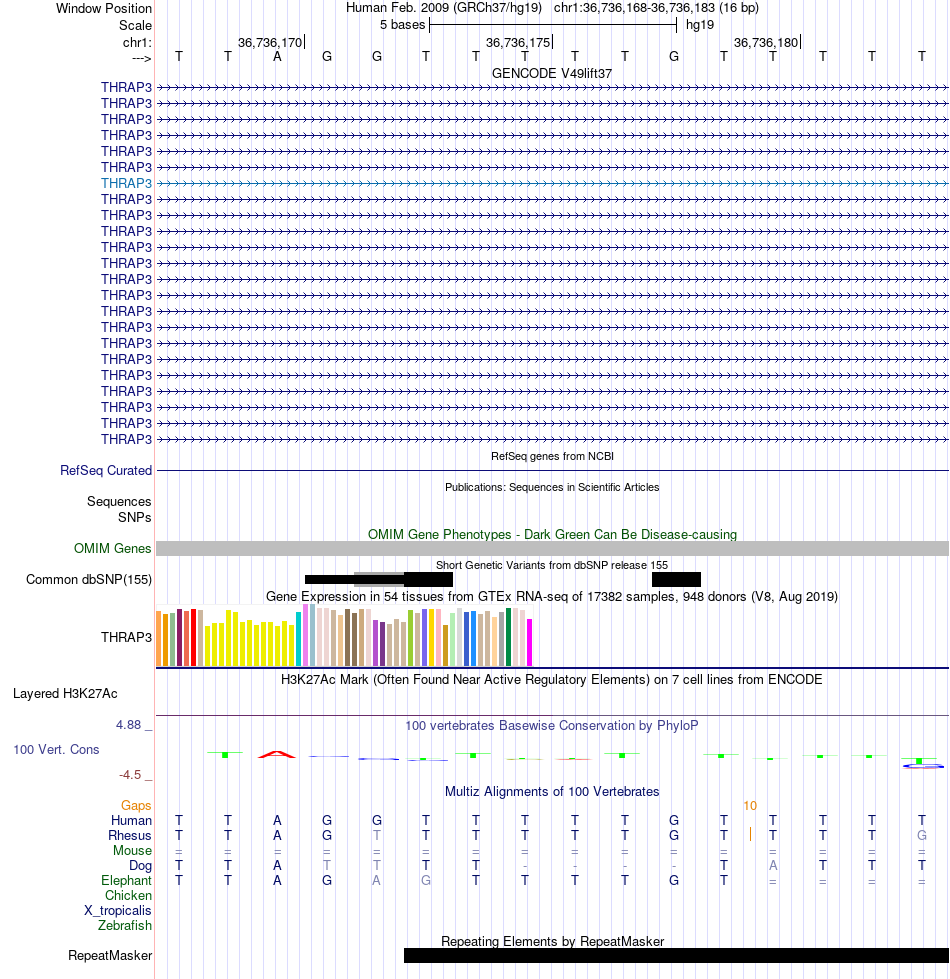Open the RefSeq Curated track label
This screenshot has height=979, width=950.
click(x=105, y=470)
